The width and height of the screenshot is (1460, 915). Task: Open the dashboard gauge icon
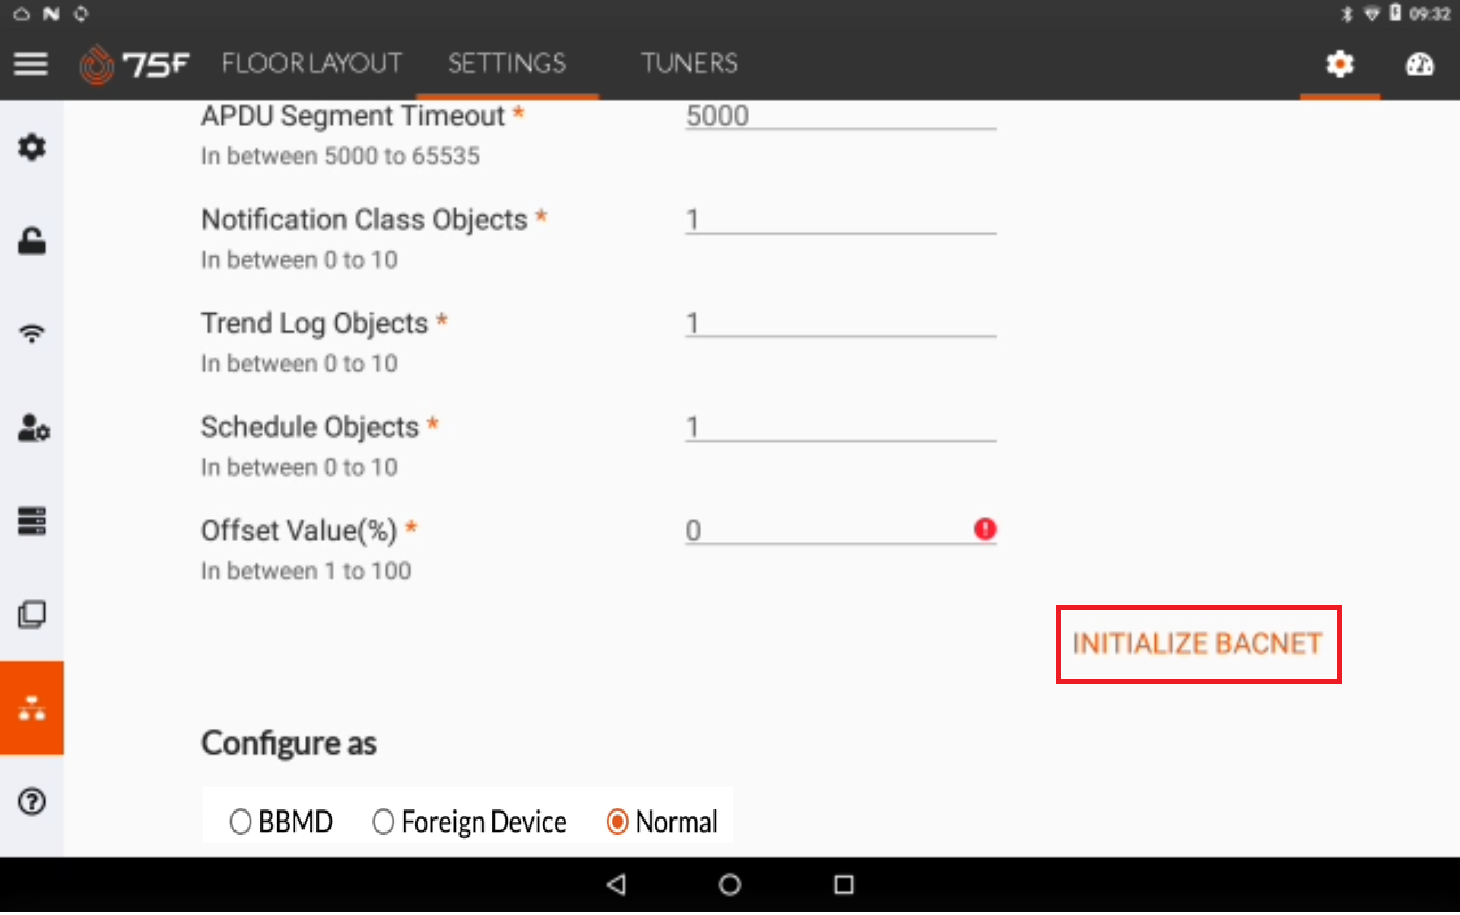tap(1419, 65)
